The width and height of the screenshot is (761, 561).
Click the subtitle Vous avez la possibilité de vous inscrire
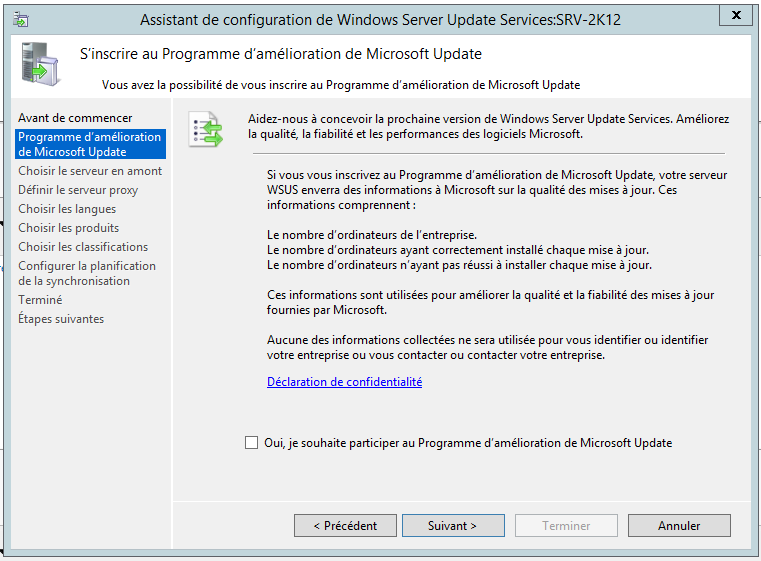click(341, 85)
